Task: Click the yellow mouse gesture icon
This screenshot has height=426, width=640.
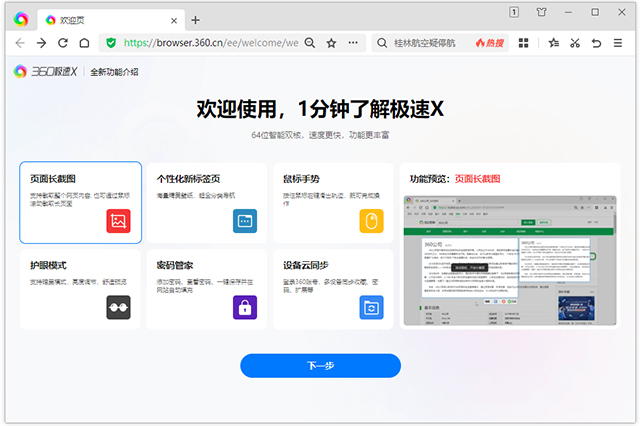Action: click(371, 221)
